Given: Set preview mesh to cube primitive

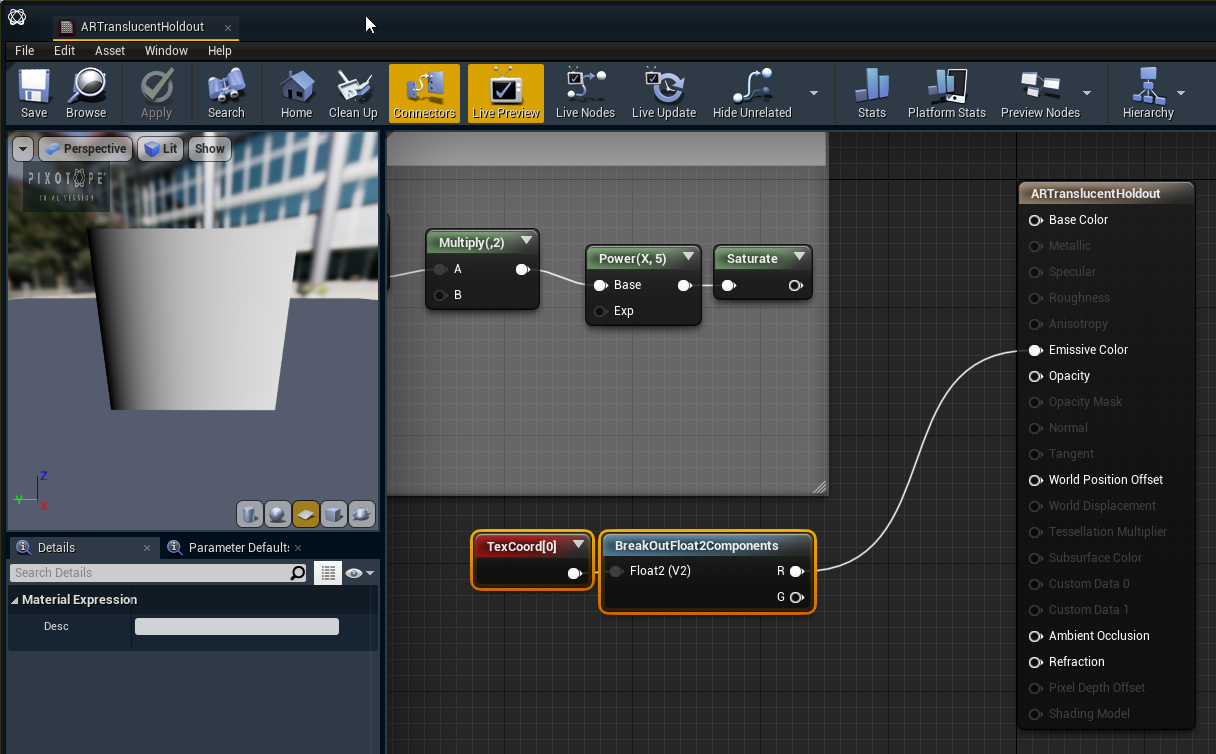Looking at the screenshot, I should point(334,514).
